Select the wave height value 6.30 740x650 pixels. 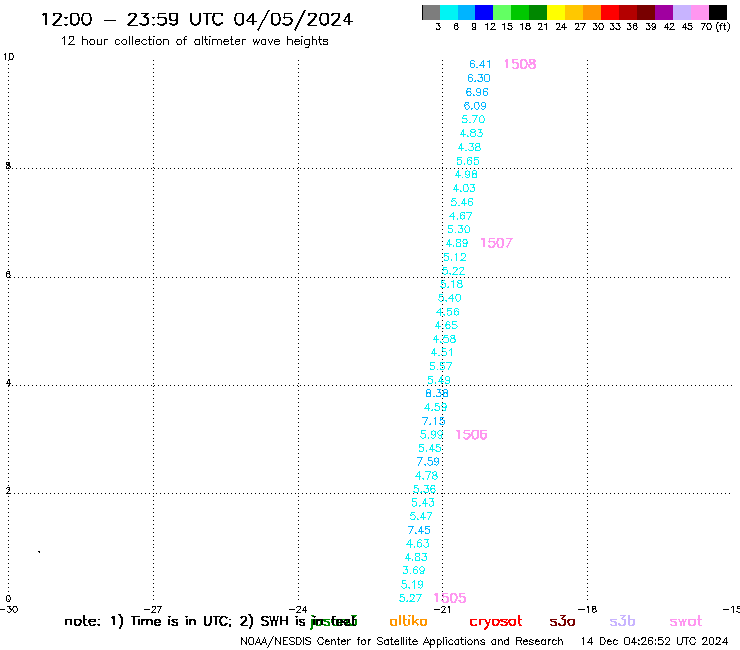point(479,78)
